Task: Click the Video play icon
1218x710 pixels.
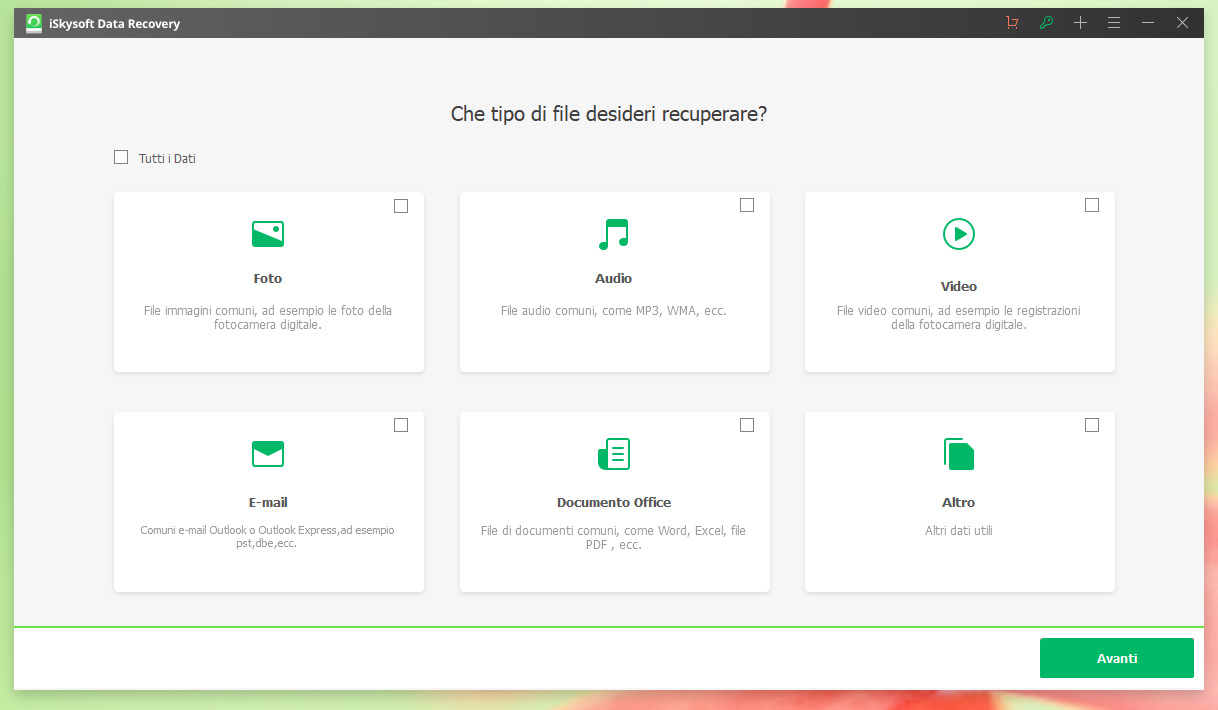Action: click(x=959, y=234)
